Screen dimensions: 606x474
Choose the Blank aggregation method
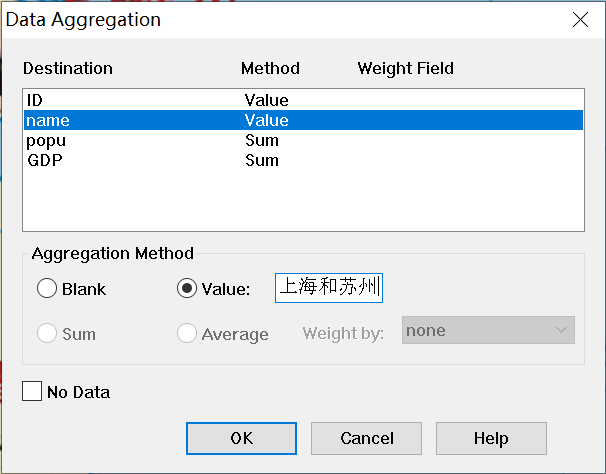point(47,289)
